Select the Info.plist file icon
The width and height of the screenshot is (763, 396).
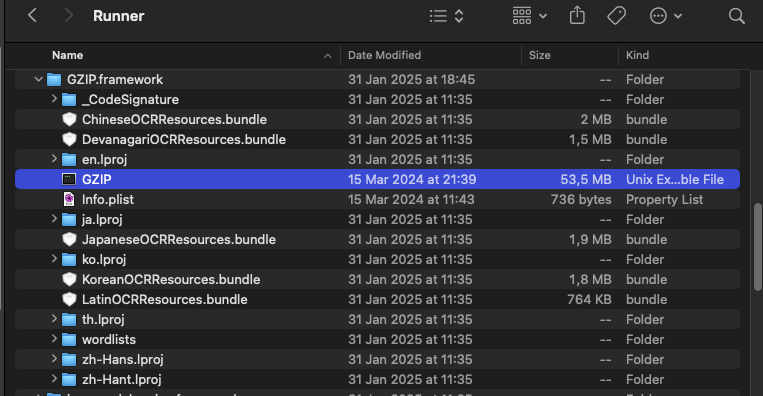point(69,199)
